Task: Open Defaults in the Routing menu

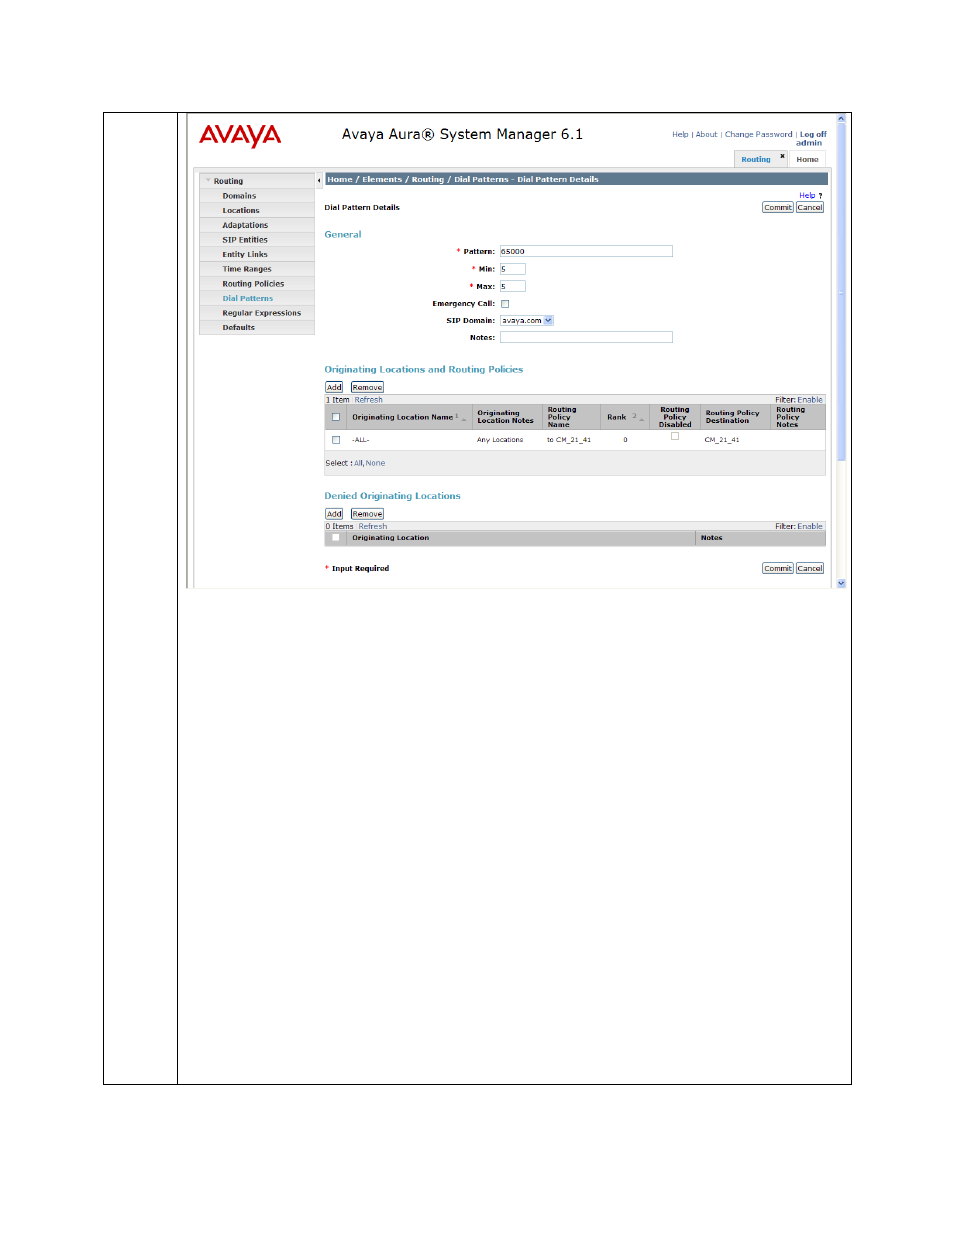Action: tap(239, 328)
